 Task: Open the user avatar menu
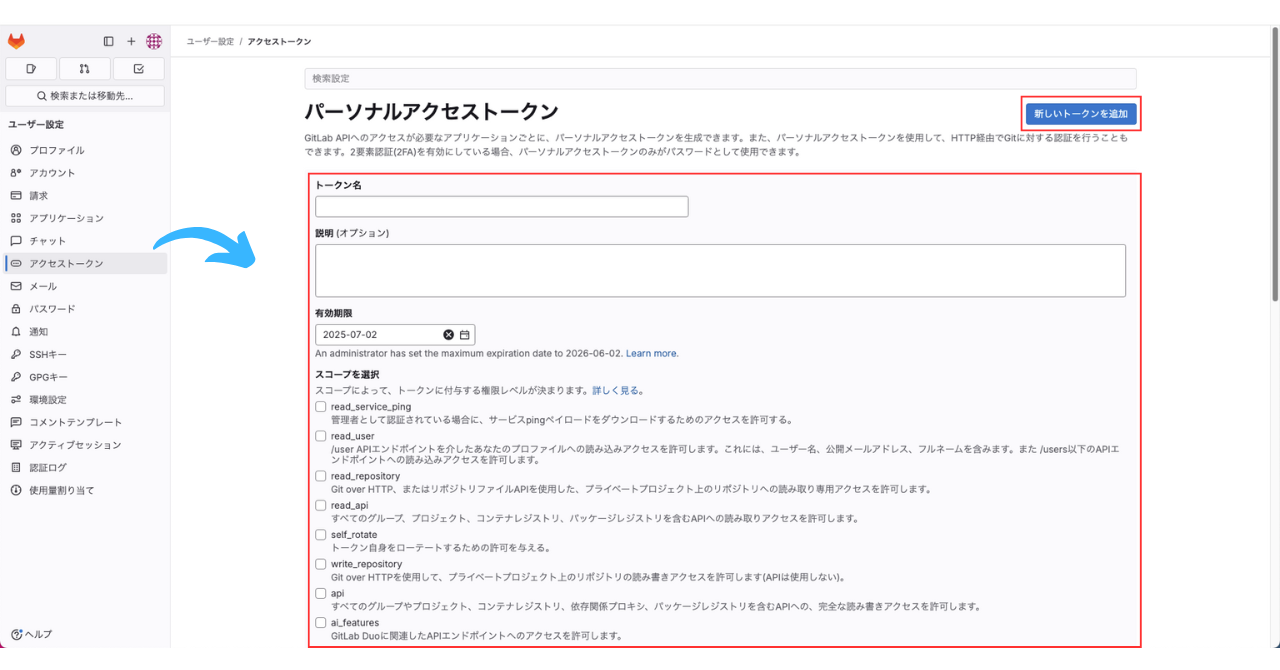(154, 41)
